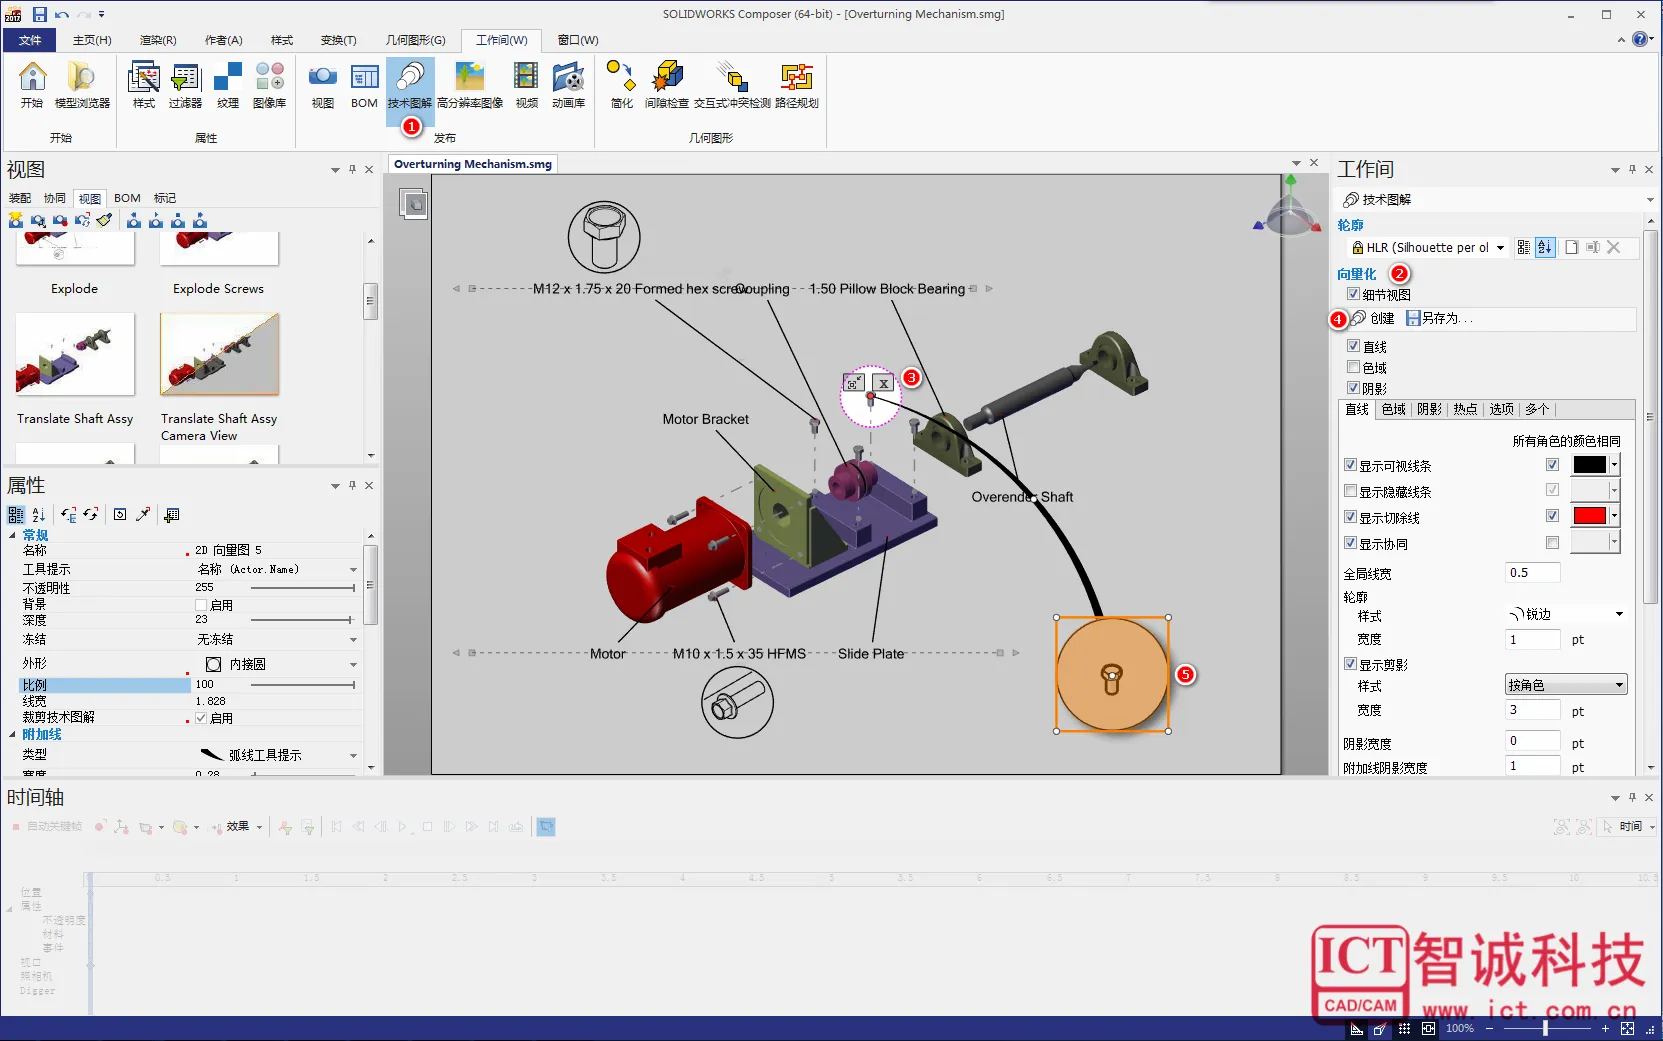Open the 样式 styles workshop icon
1663x1041 pixels.
tap(144, 84)
